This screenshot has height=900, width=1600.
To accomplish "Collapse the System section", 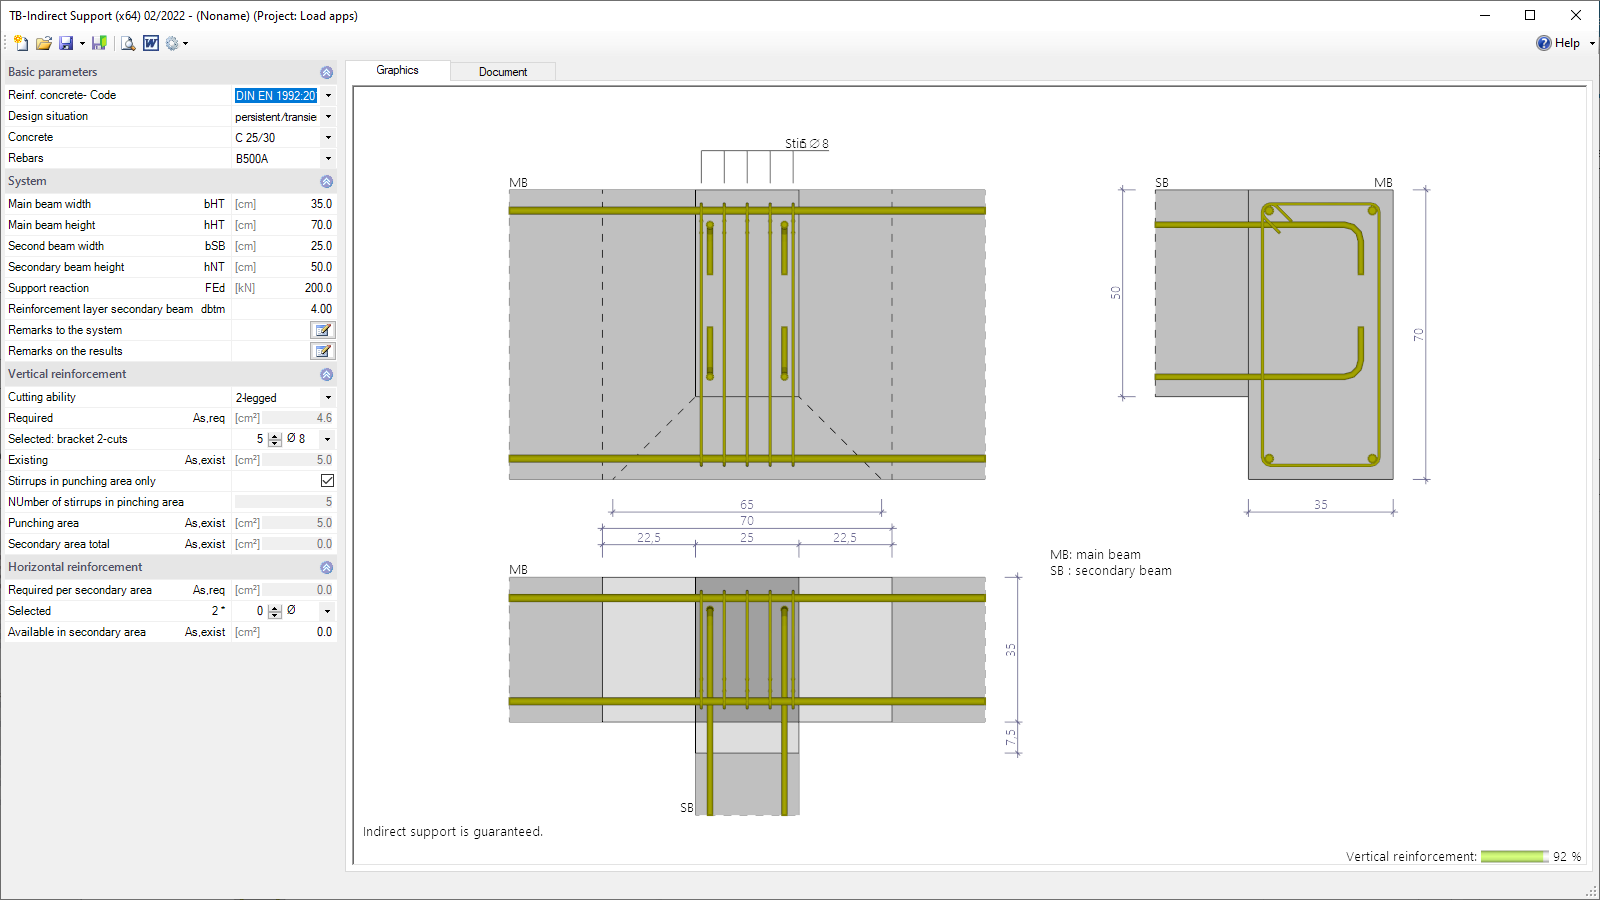I will point(326,181).
